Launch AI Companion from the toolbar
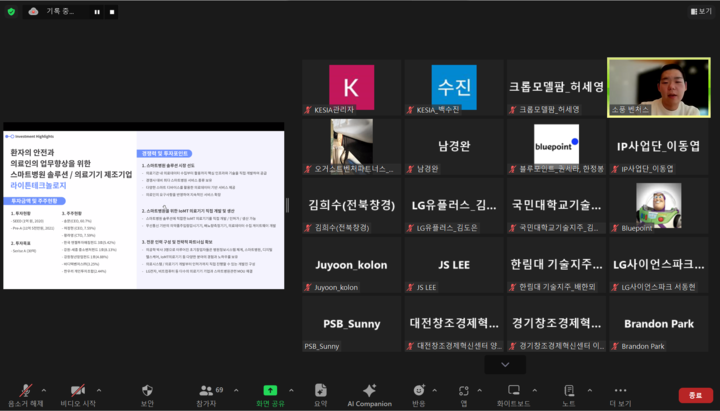Image resolution: width=720 pixels, height=411 pixels. tap(369, 390)
